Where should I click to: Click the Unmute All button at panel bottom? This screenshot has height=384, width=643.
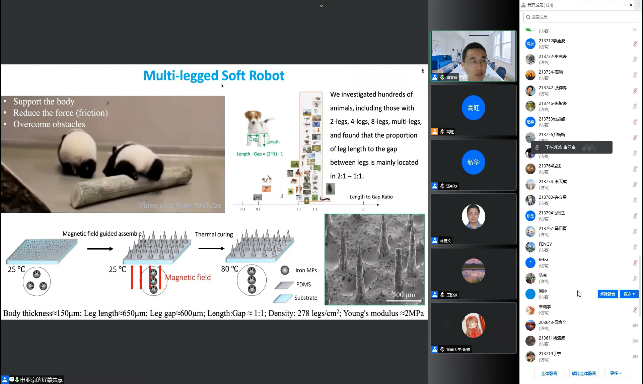coord(584,373)
